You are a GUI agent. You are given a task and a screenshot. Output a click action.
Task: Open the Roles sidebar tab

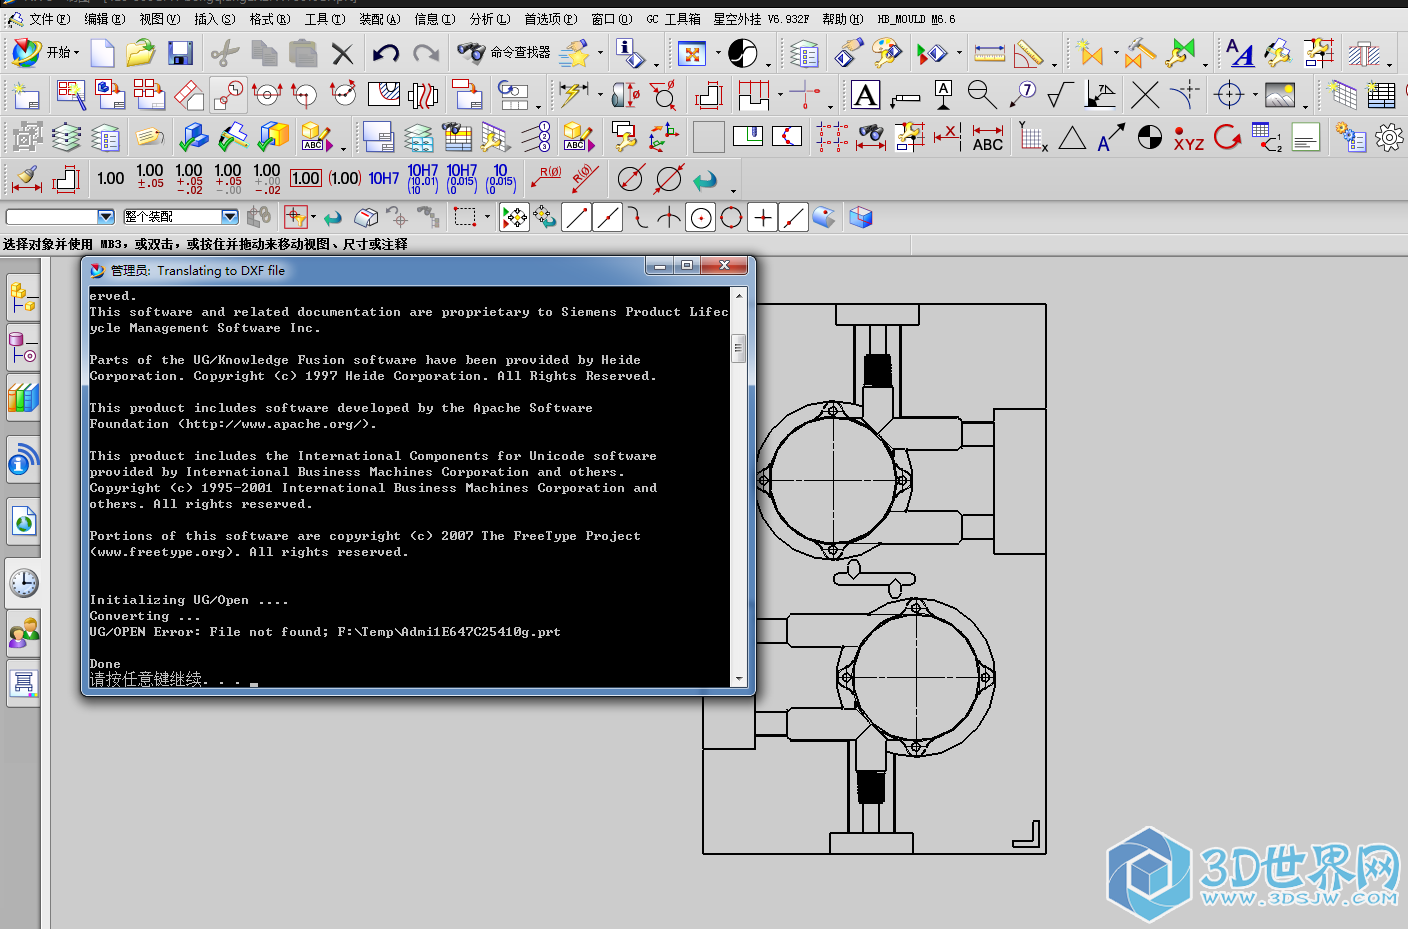click(x=23, y=633)
